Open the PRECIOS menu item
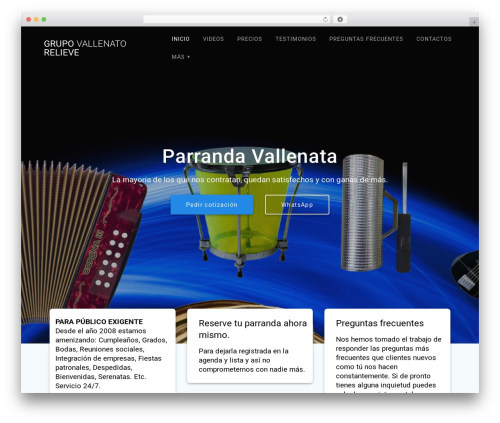500x423 pixels. pos(249,39)
